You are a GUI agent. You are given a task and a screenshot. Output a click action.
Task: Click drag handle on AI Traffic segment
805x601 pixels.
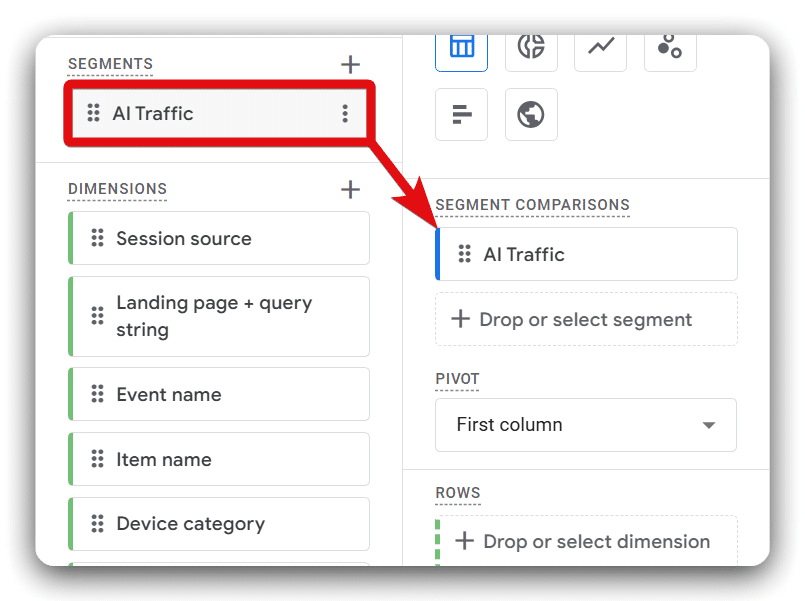point(93,114)
